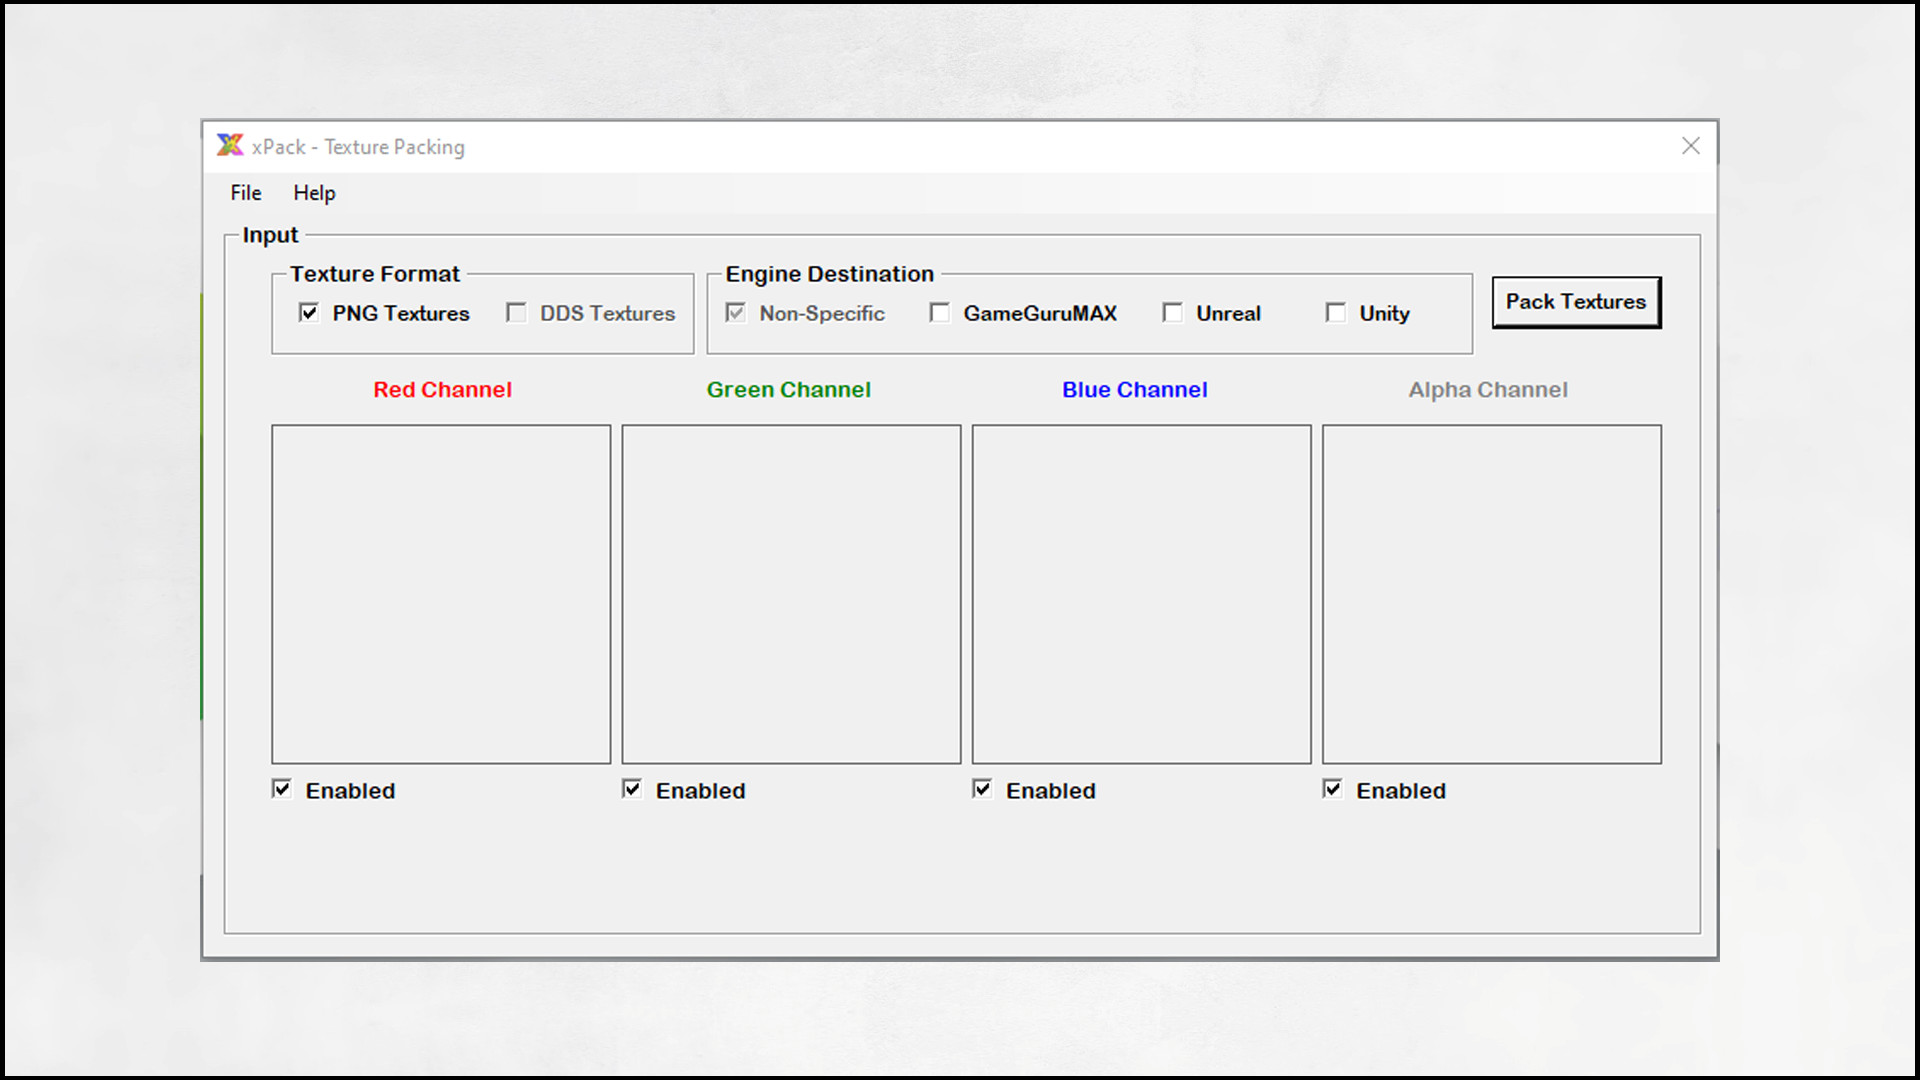Open the File menu

point(244,193)
